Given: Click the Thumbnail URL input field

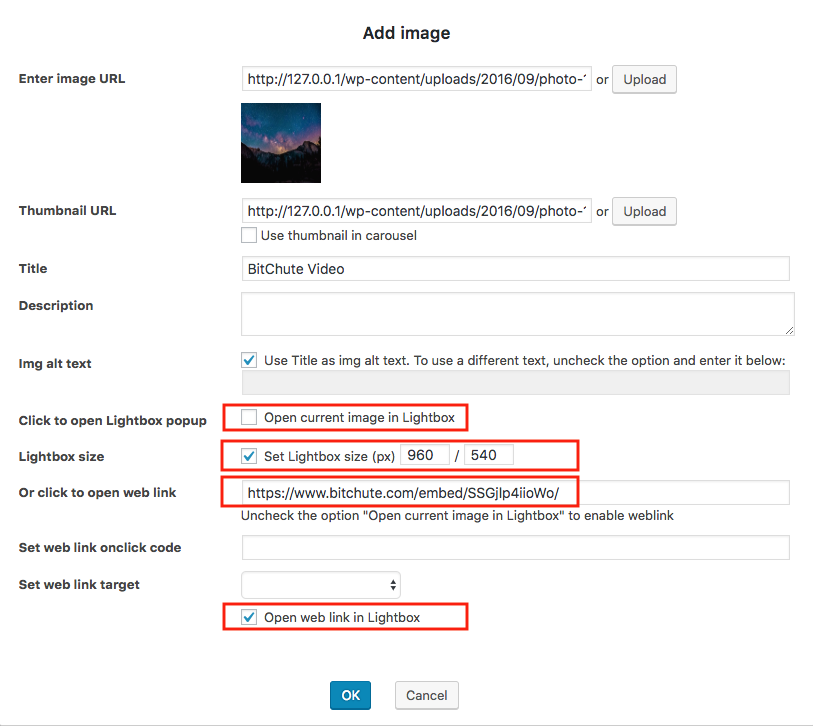Looking at the screenshot, I should pyautogui.click(x=416, y=211).
